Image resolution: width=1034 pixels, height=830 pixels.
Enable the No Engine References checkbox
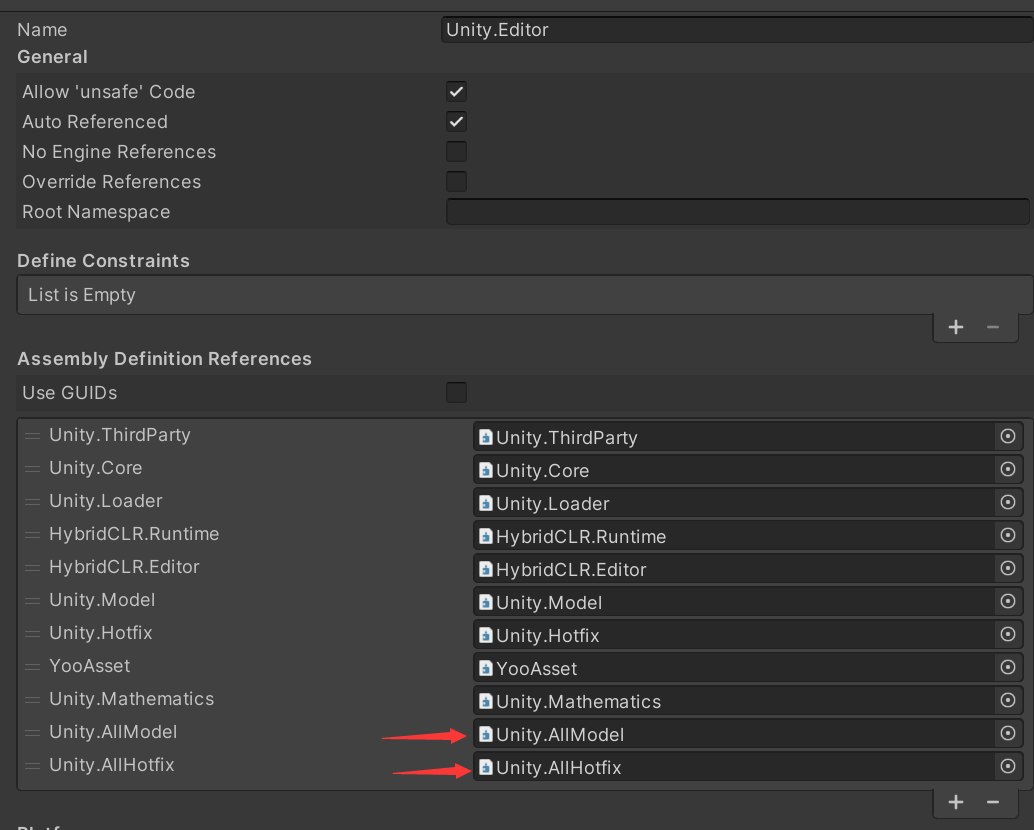456,152
